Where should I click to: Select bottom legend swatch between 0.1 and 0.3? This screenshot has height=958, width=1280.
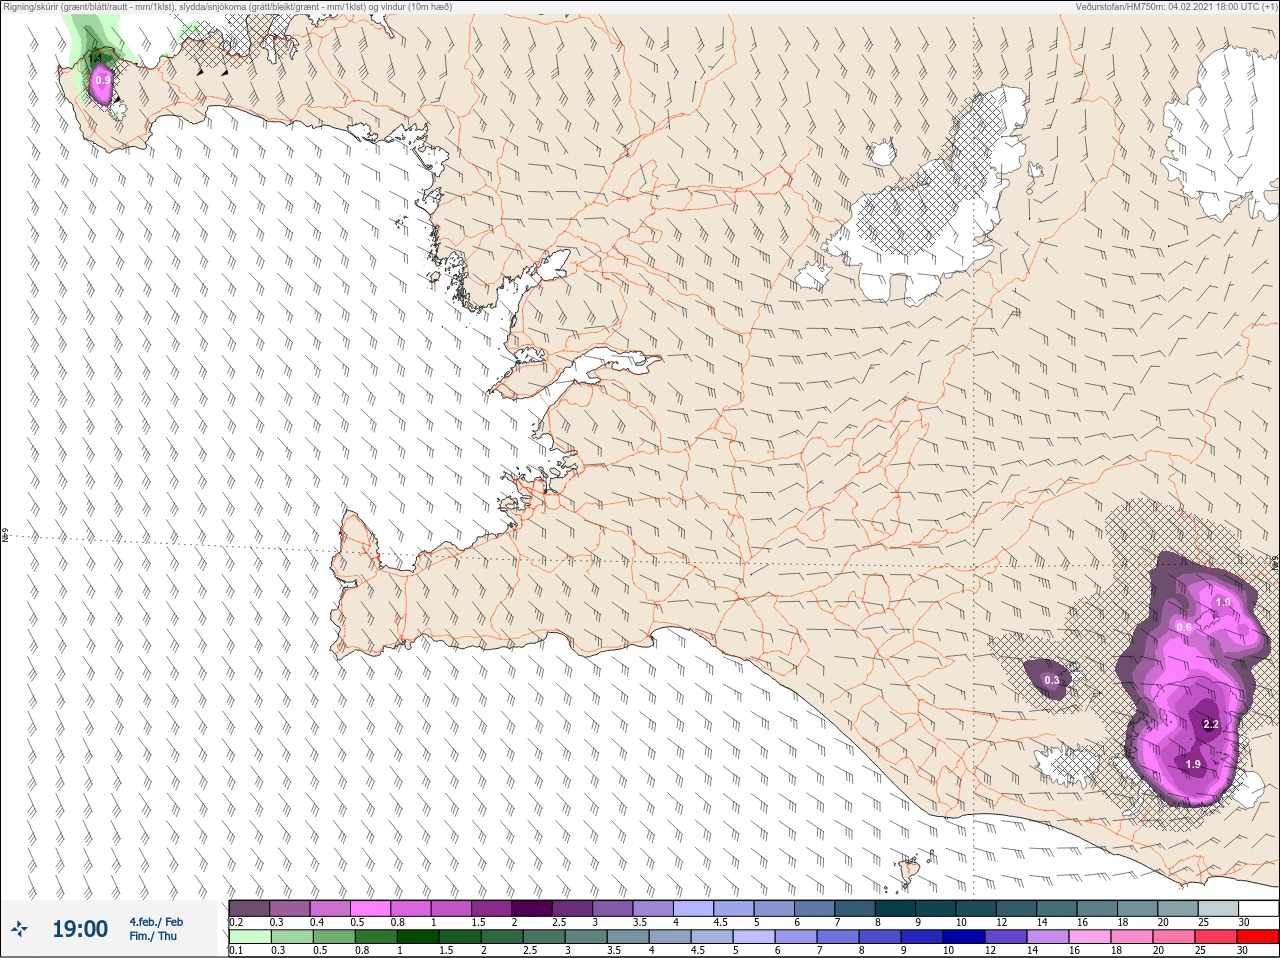(x=249, y=937)
